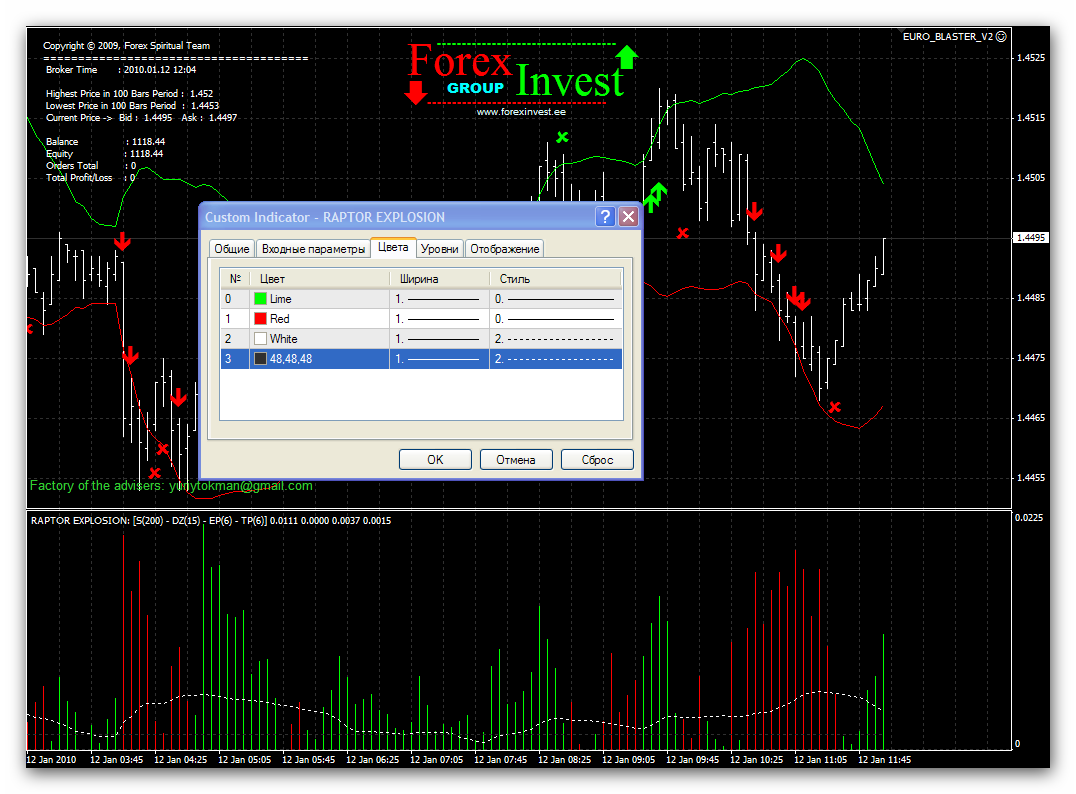Open line style selector for Red row
This screenshot has width=1076, height=794.
pyautogui.click(x=555, y=318)
